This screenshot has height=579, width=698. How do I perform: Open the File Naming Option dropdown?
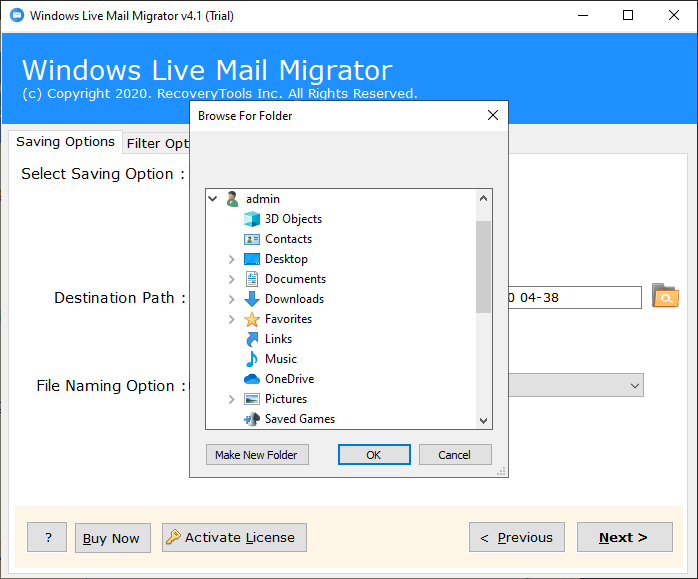[x=635, y=385]
